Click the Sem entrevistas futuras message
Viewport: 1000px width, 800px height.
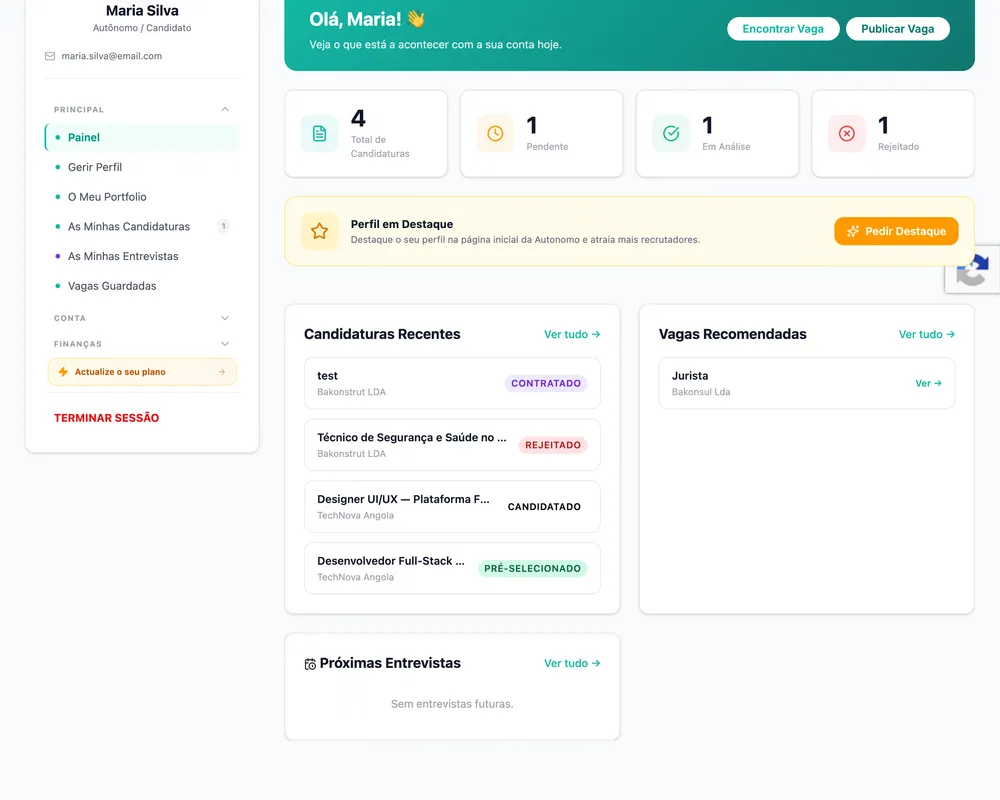[452, 704]
